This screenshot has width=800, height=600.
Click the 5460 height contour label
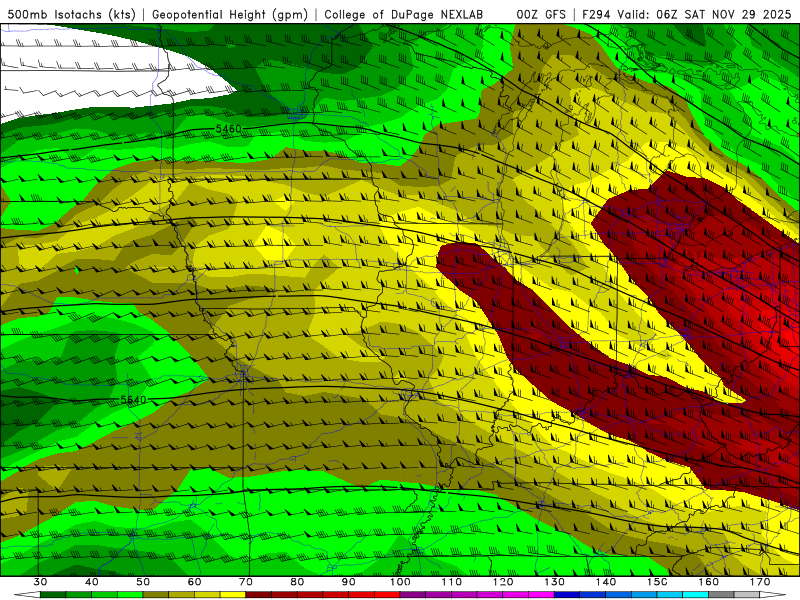pos(228,129)
